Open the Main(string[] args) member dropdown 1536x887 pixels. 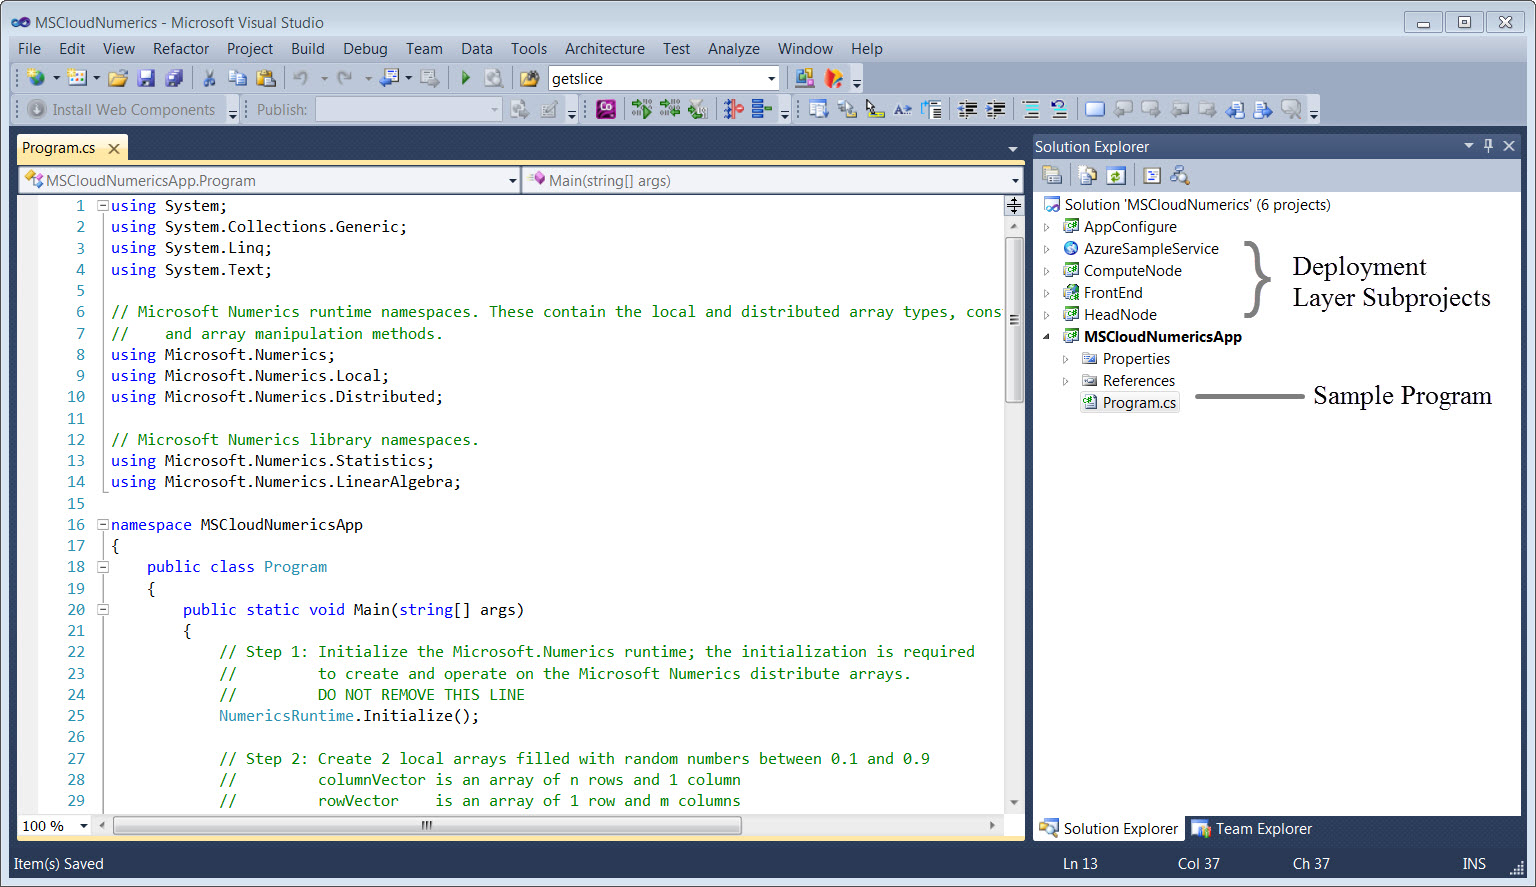click(1015, 181)
